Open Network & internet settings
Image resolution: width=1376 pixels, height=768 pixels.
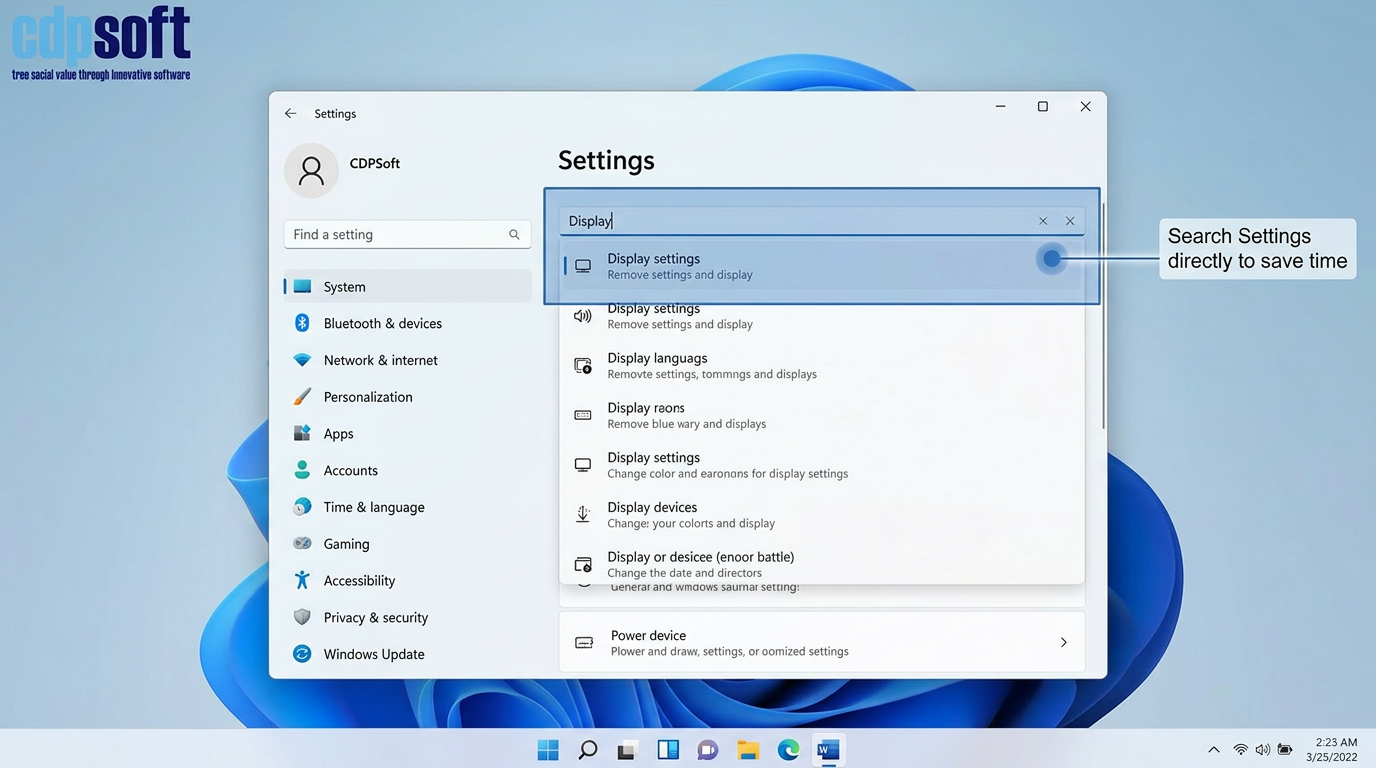tap(380, 360)
